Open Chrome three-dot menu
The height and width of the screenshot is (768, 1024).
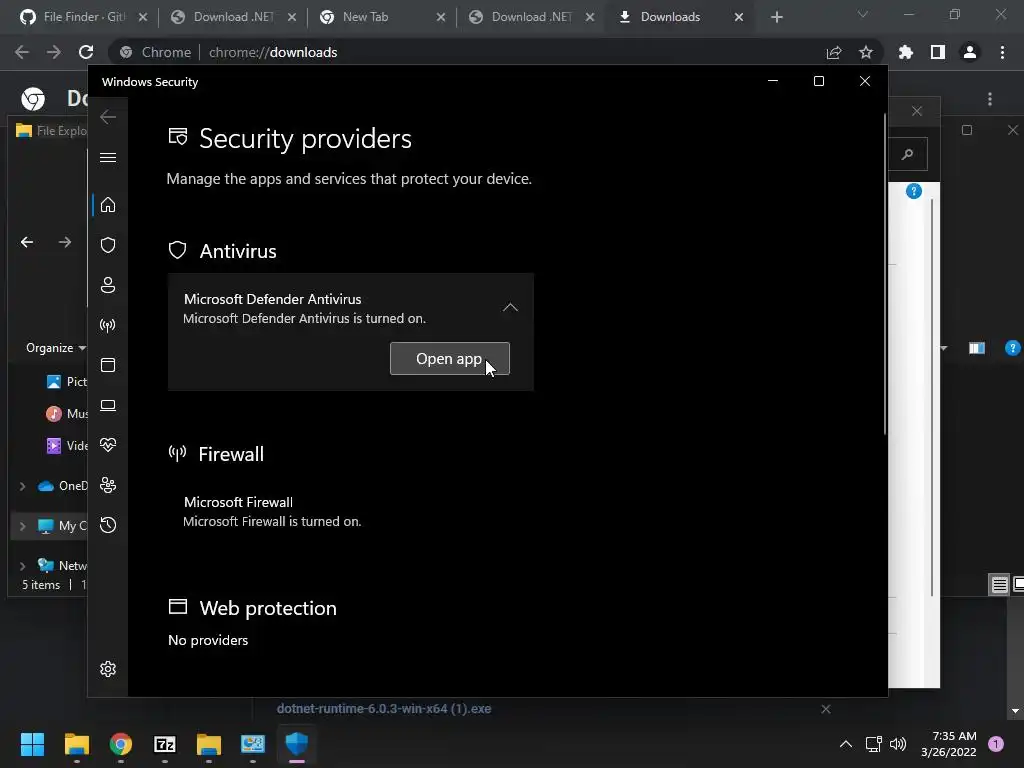click(1002, 52)
